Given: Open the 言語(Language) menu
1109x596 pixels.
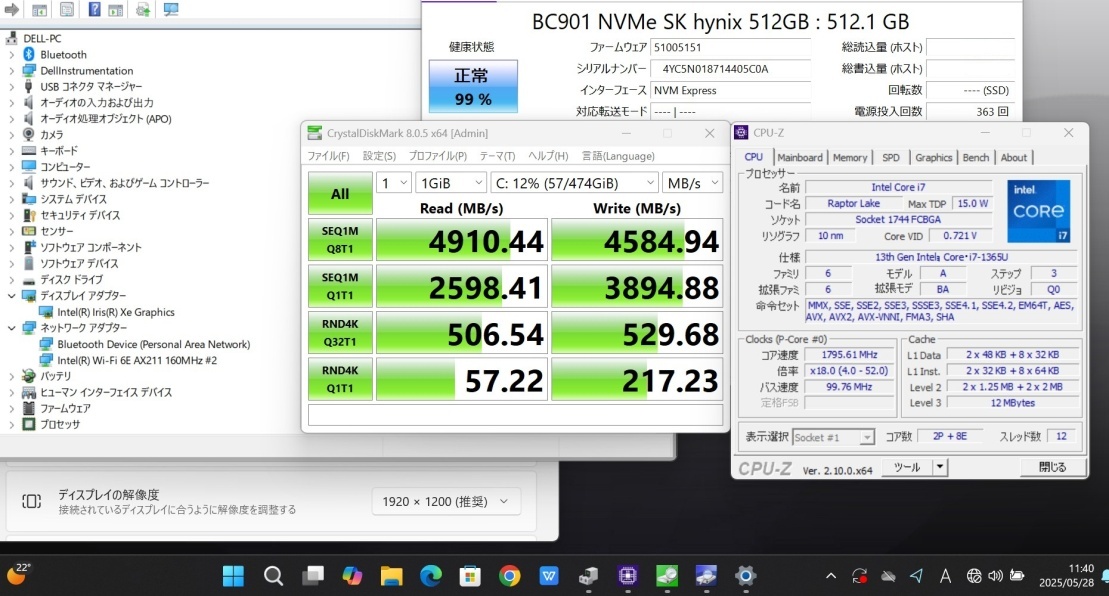Looking at the screenshot, I should point(618,156).
